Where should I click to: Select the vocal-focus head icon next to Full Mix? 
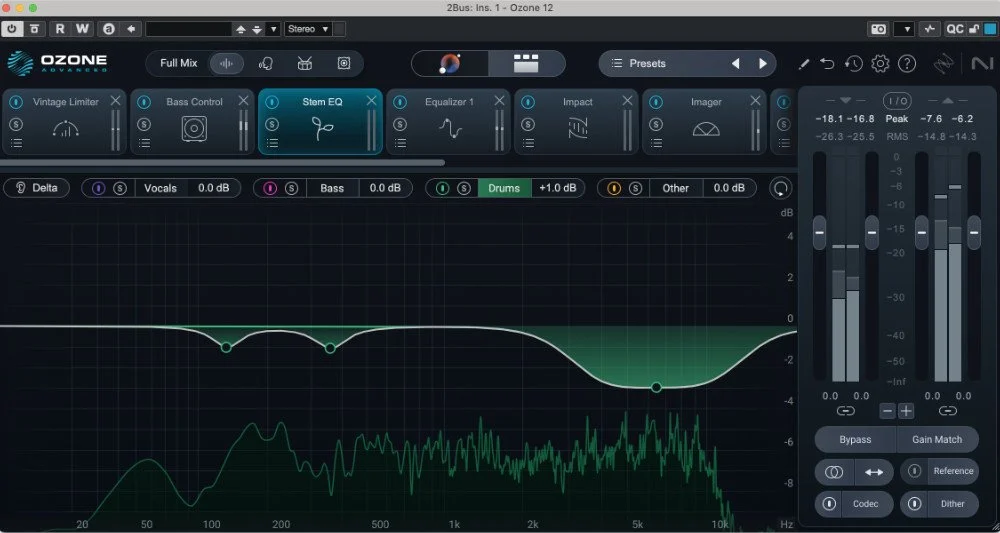click(x=265, y=63)
